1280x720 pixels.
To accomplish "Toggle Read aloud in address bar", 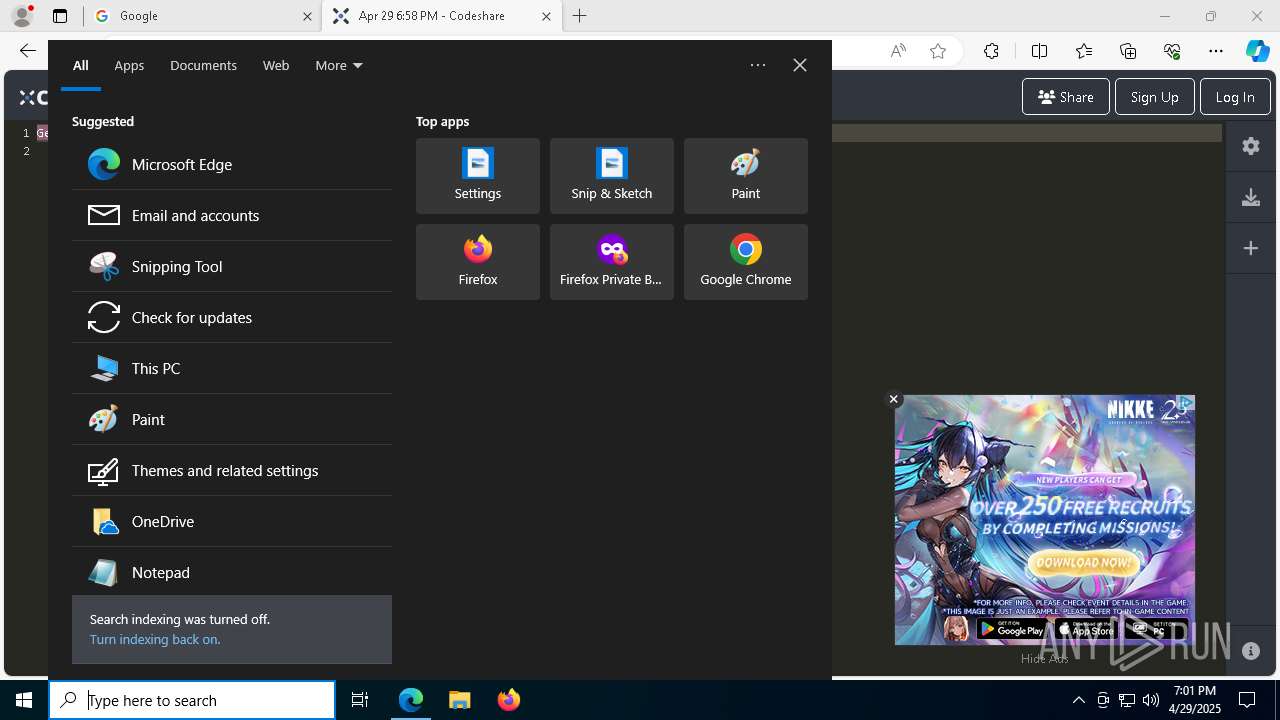I will click(898, 51).
